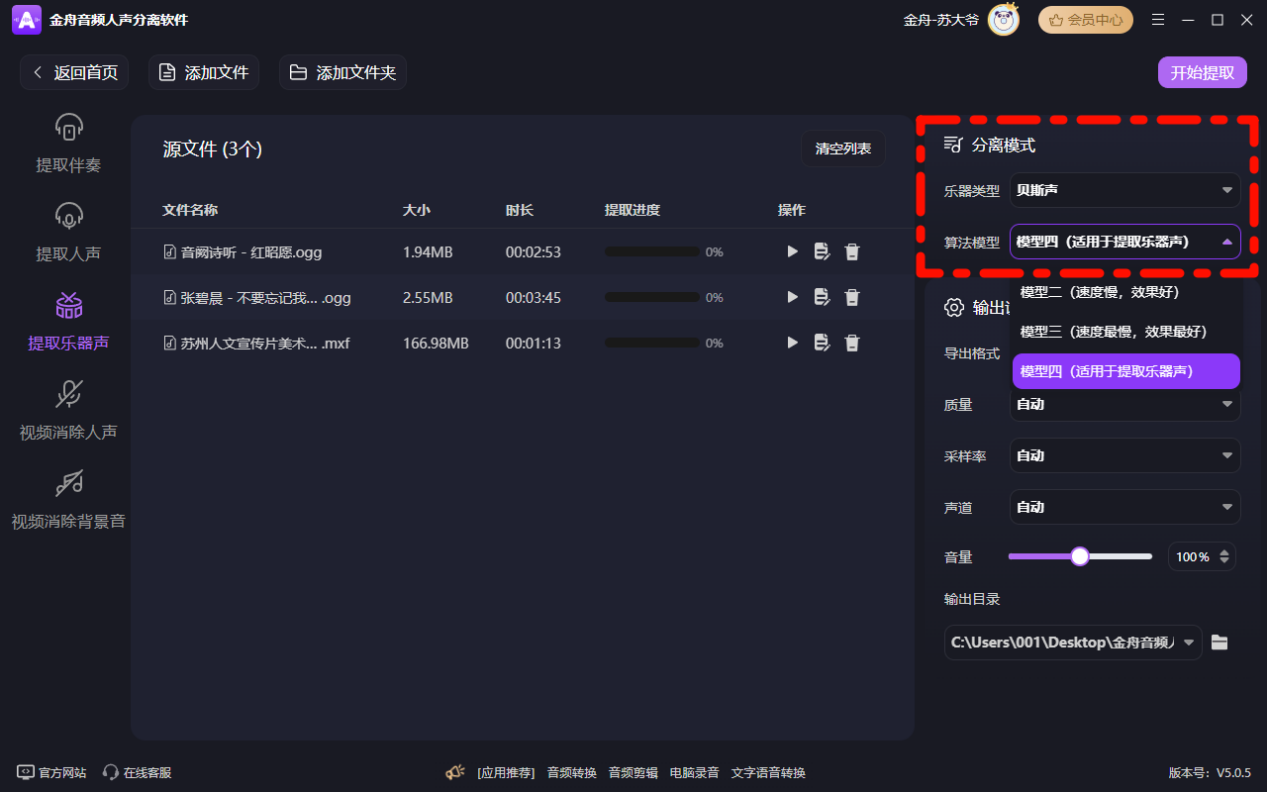Viewport: 1267px width, 792px height.
Task: Click the app logo in title bar
Action: pos(26,20)
